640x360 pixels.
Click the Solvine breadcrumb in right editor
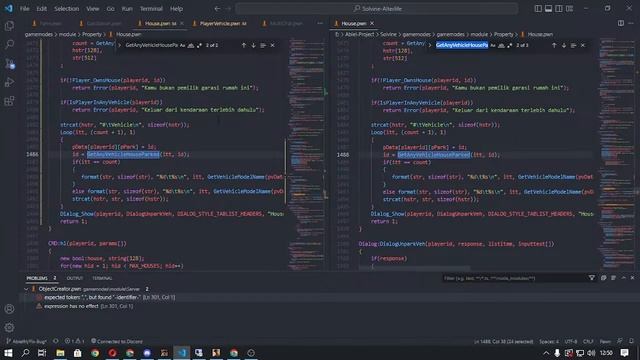389,35
